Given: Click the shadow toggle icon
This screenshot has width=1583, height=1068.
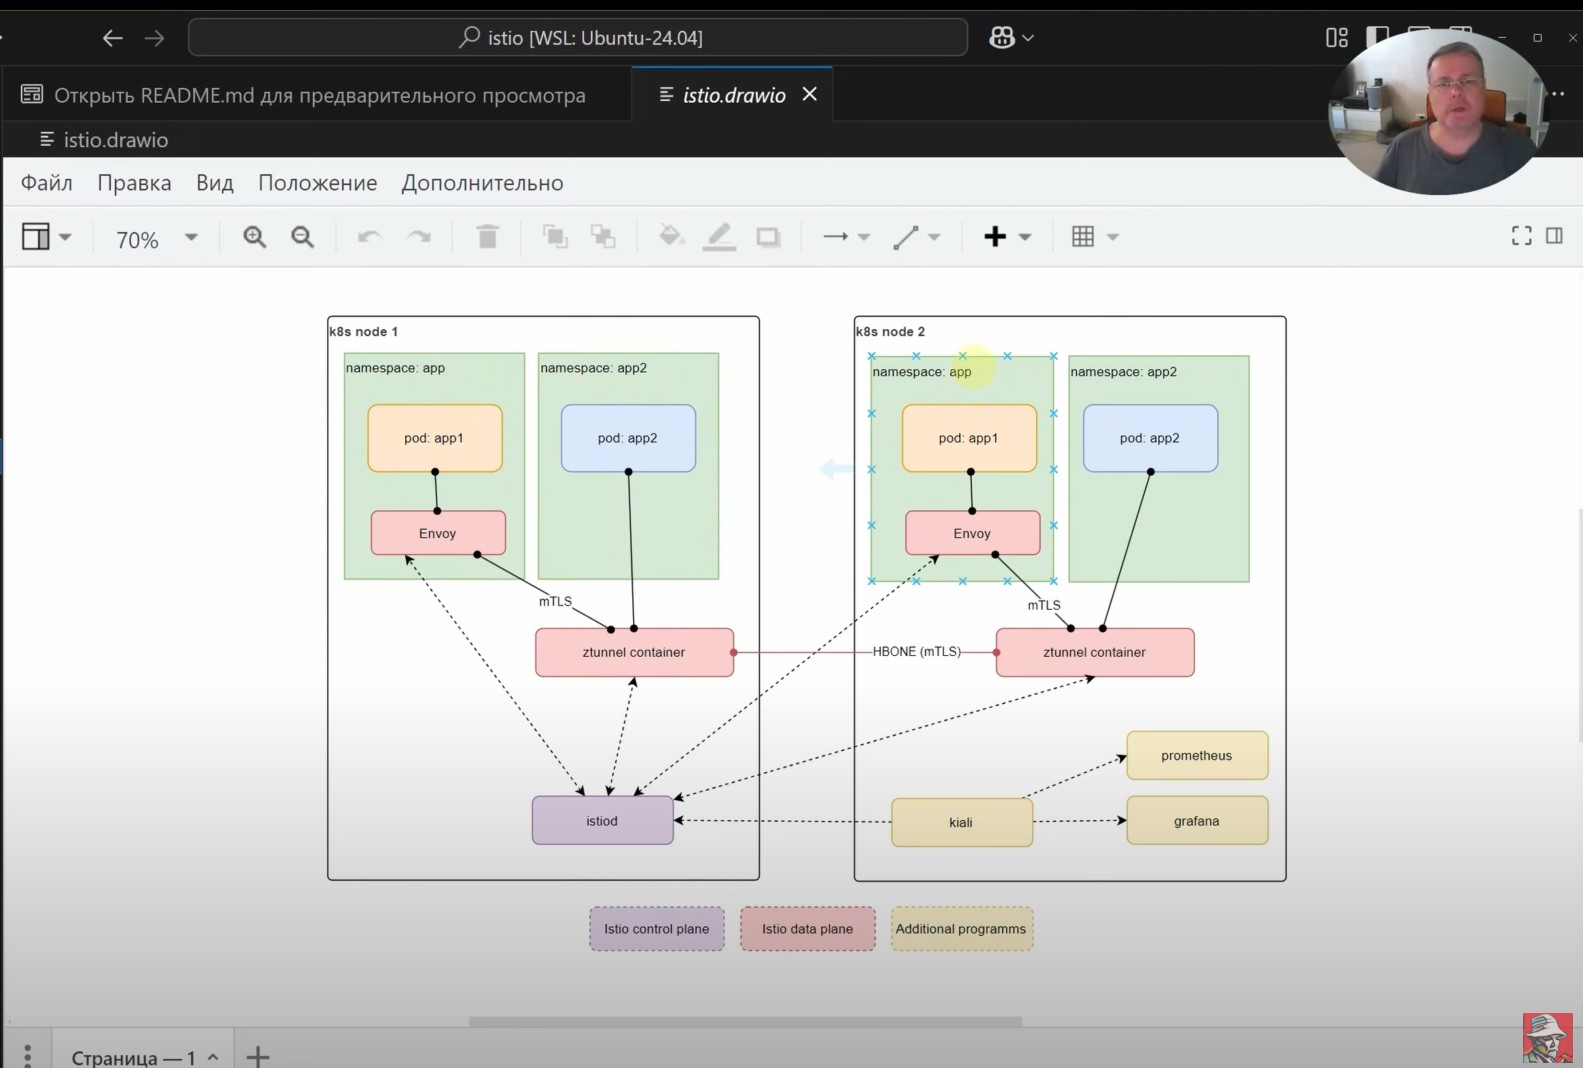Looking at the screenshot, I should tap(768, 237).
